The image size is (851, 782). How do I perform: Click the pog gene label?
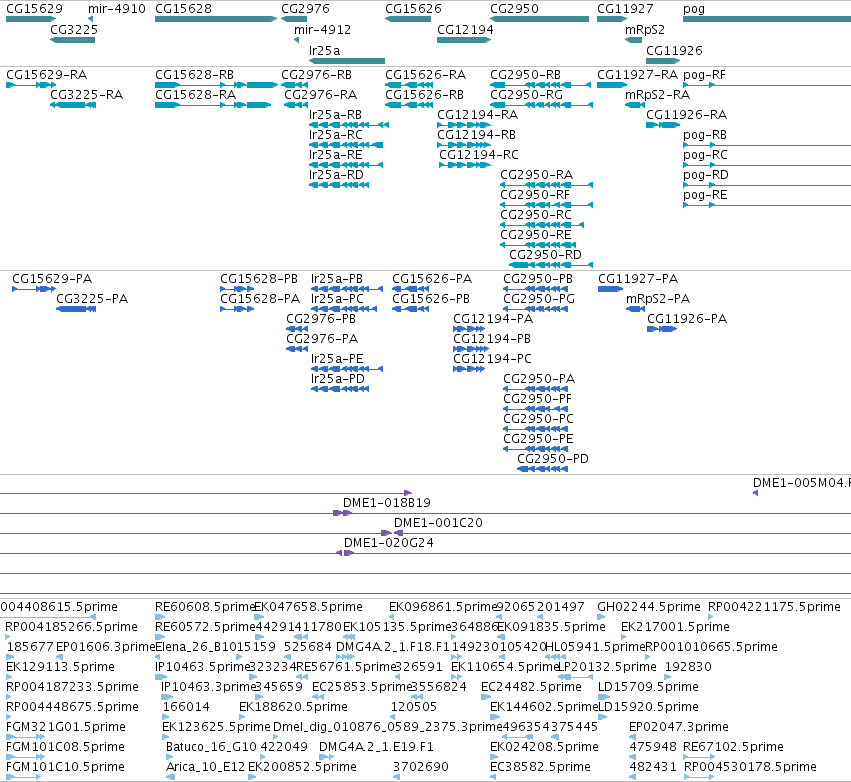(x=694, y=9)
